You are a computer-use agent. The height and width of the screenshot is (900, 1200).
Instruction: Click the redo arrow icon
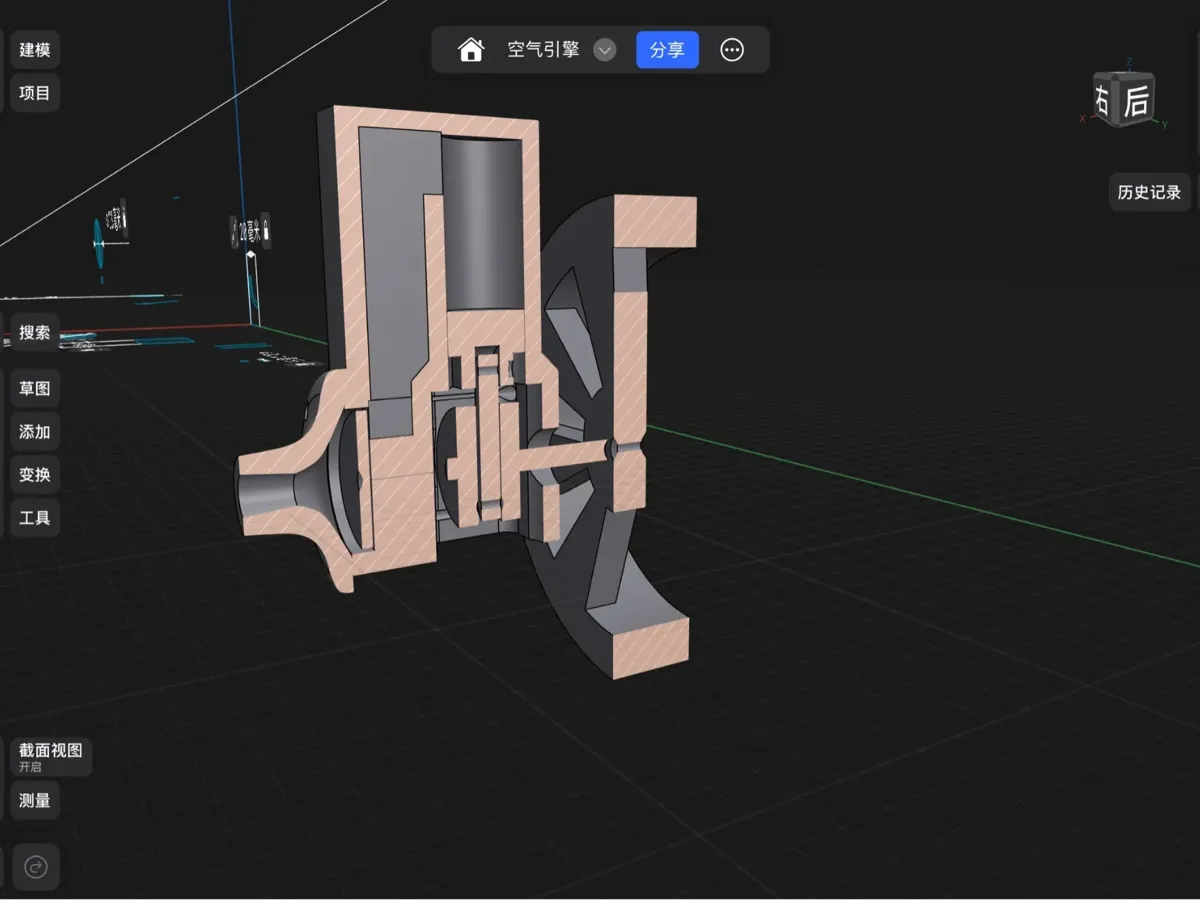35,867
